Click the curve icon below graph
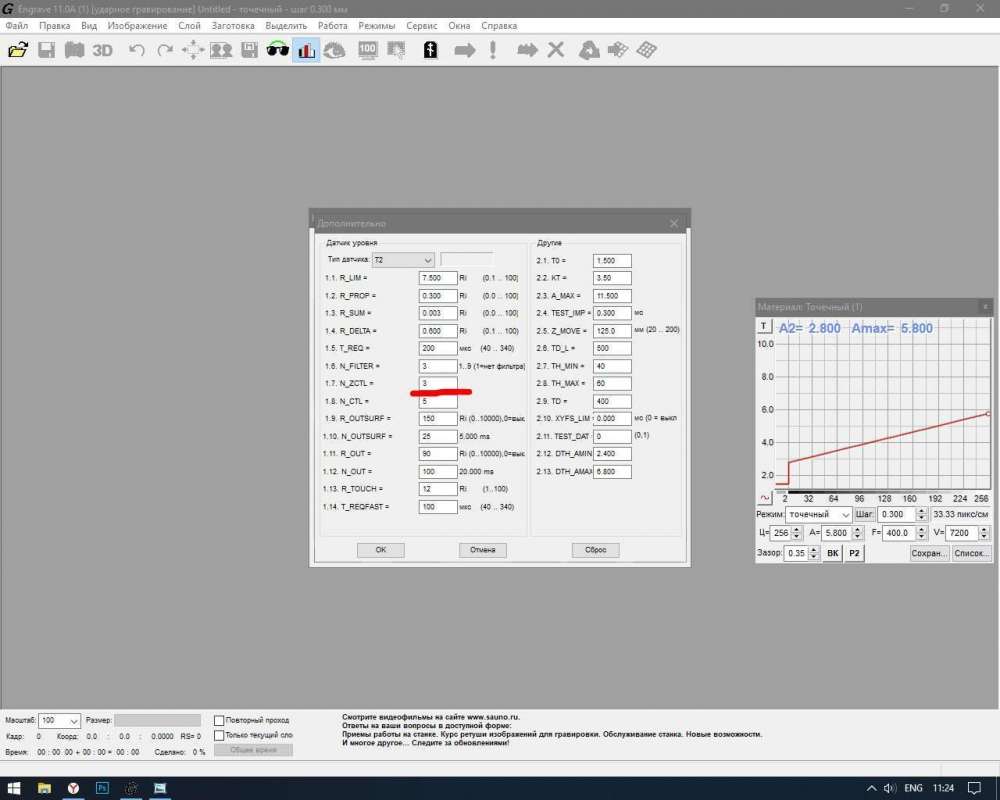The image size is (1000, 800). tap(765, 497)
